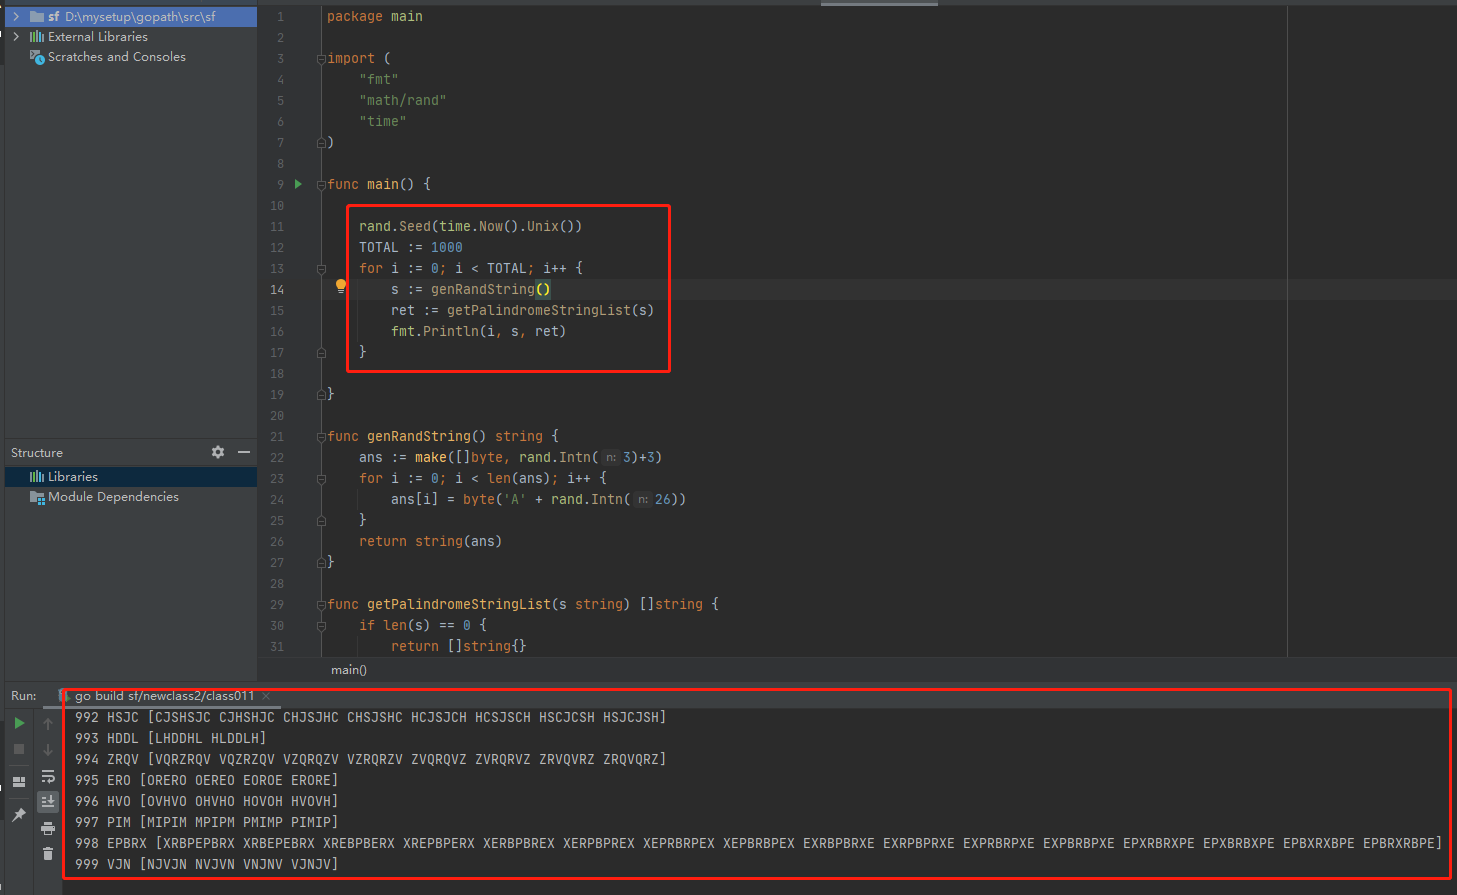Click line number 14 in the gutter
Viewport: 1457px width, 895px height.
[277, 290]
